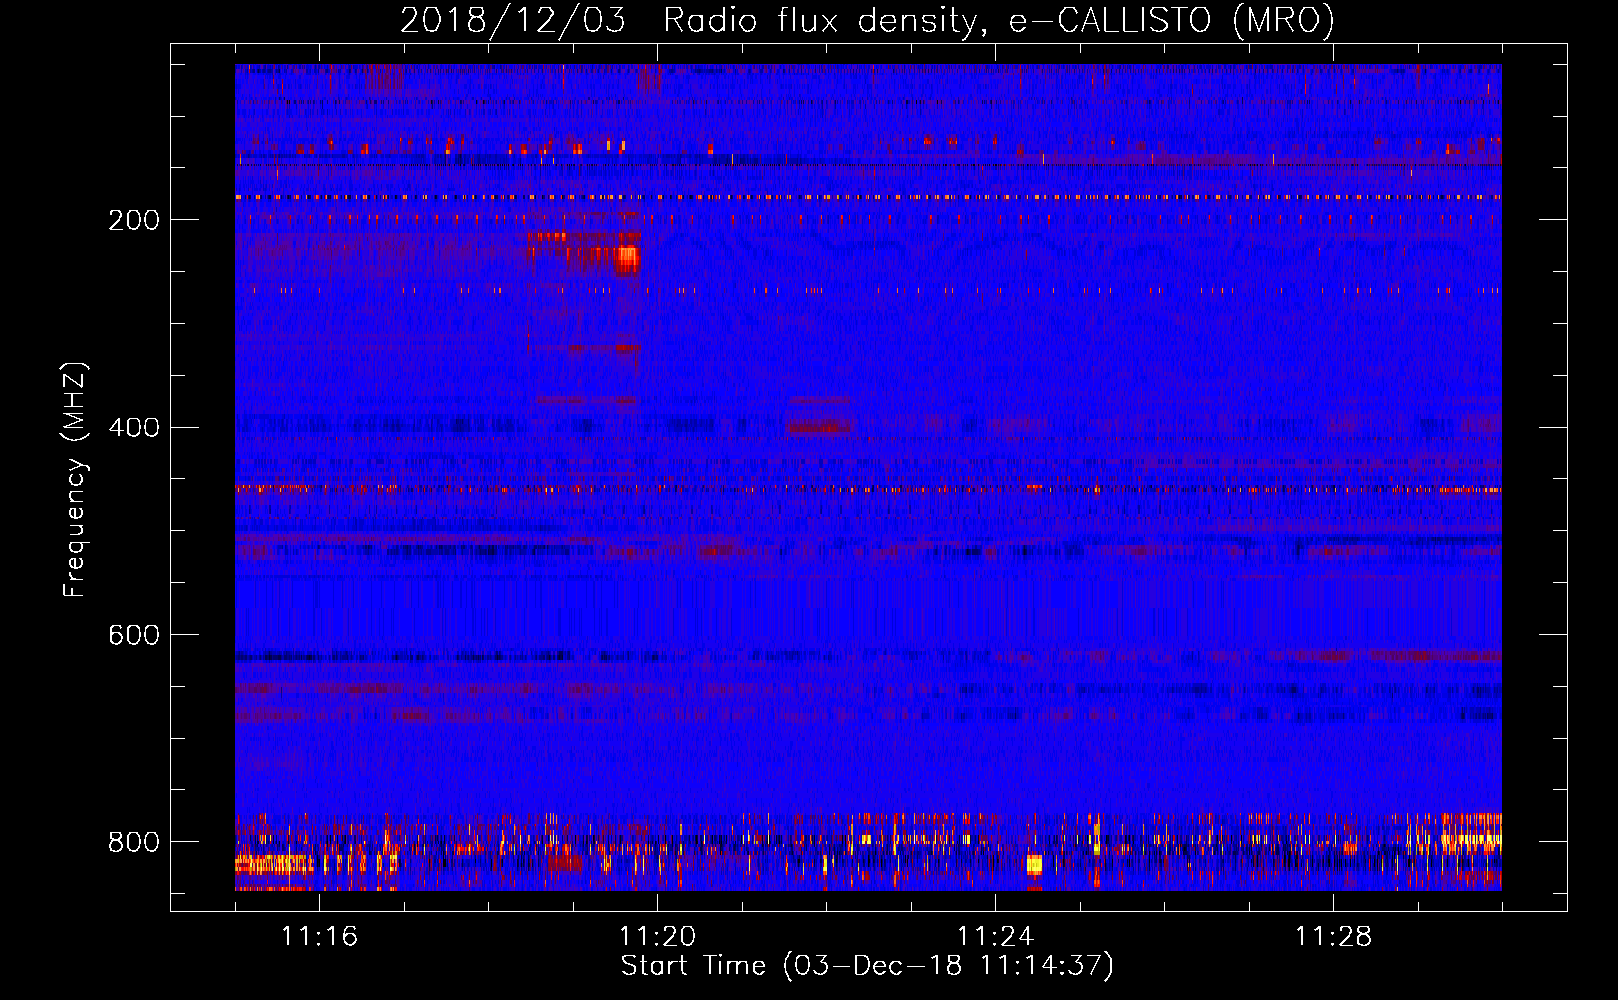Click the 600 frequency tick label
Viewport: 1618px width, 1000px height.
(x=134, y=636)
